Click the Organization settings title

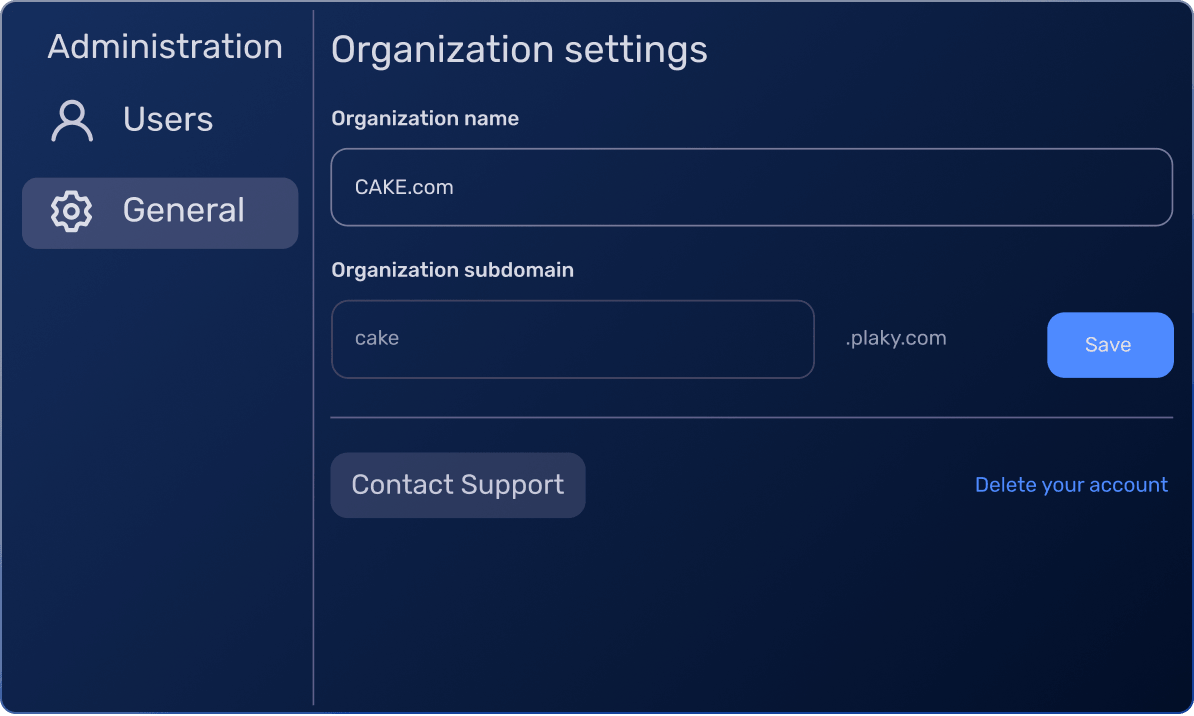coord(519,50)
